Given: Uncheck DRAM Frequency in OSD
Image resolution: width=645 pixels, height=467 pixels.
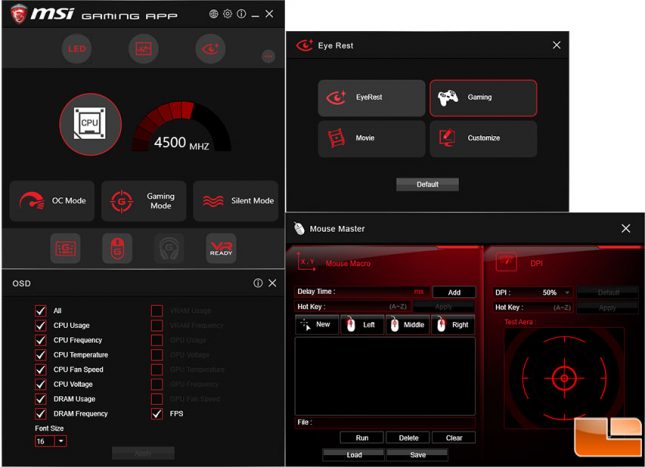Looking at the screenshot, I should pos(40,414).
